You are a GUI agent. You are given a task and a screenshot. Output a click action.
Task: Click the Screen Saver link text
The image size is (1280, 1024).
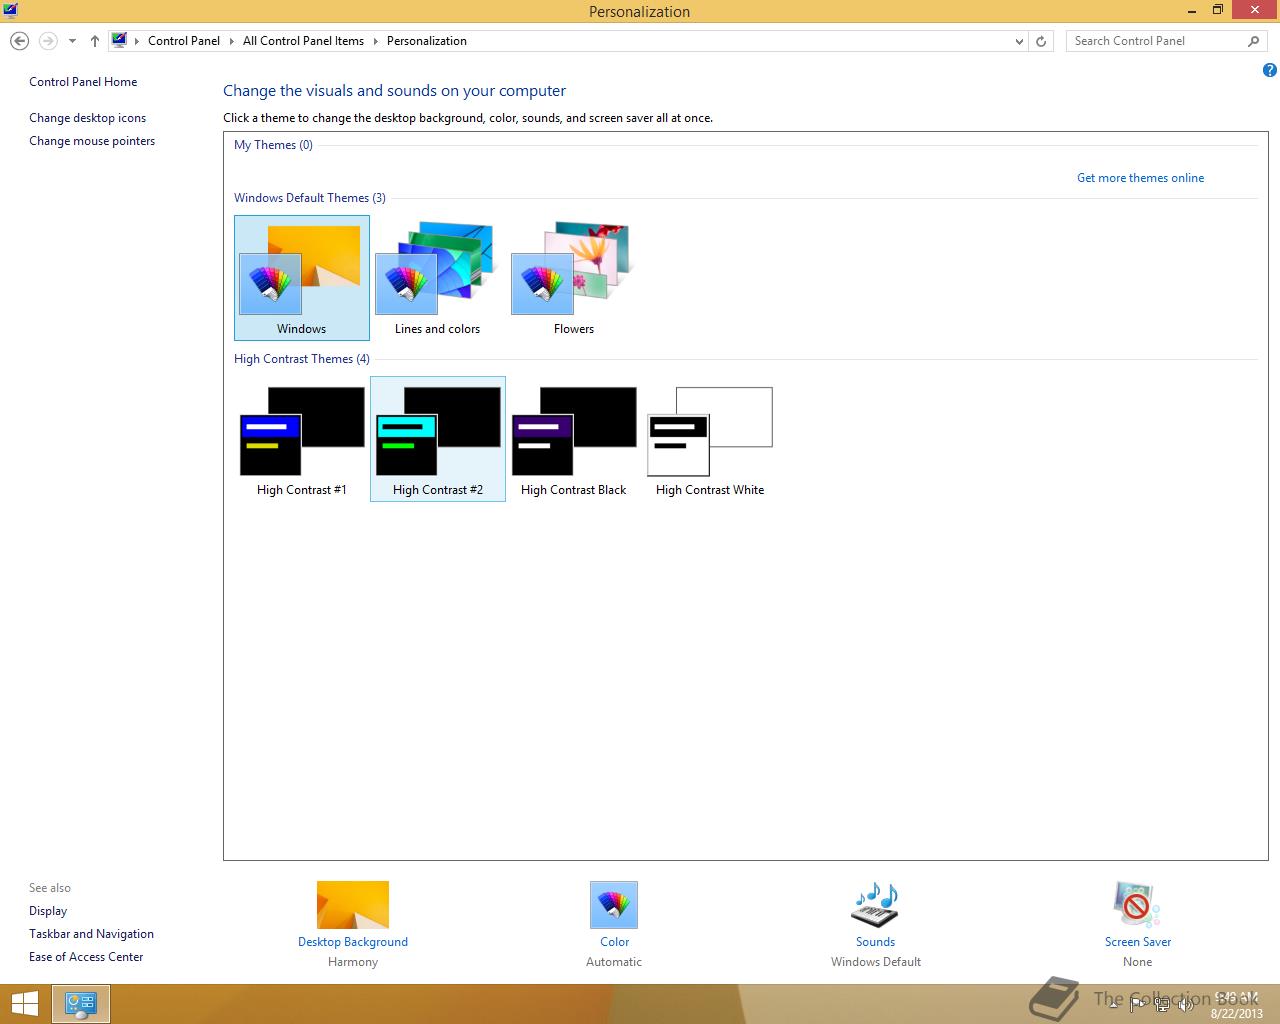pyautogui.click(x=1137, y=942)
